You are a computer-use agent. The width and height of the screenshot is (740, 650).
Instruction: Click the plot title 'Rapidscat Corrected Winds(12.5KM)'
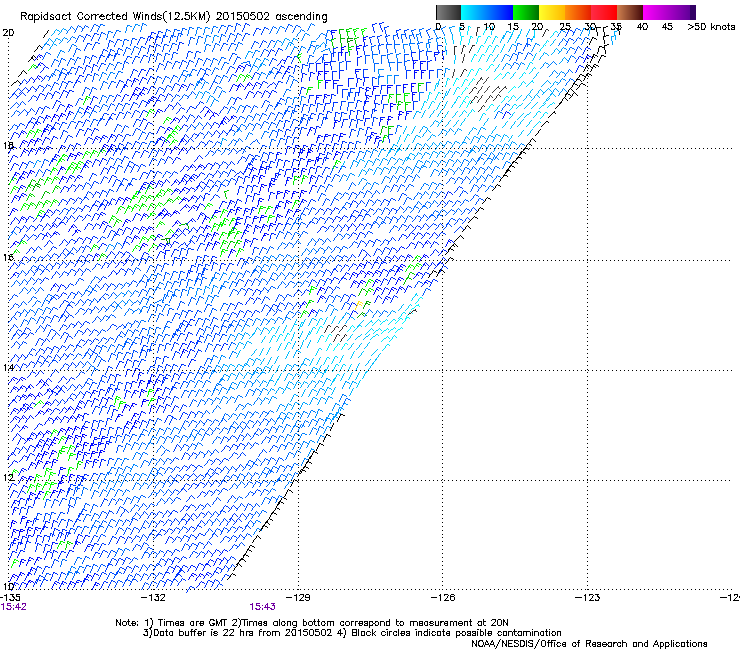tap(115, 17)
